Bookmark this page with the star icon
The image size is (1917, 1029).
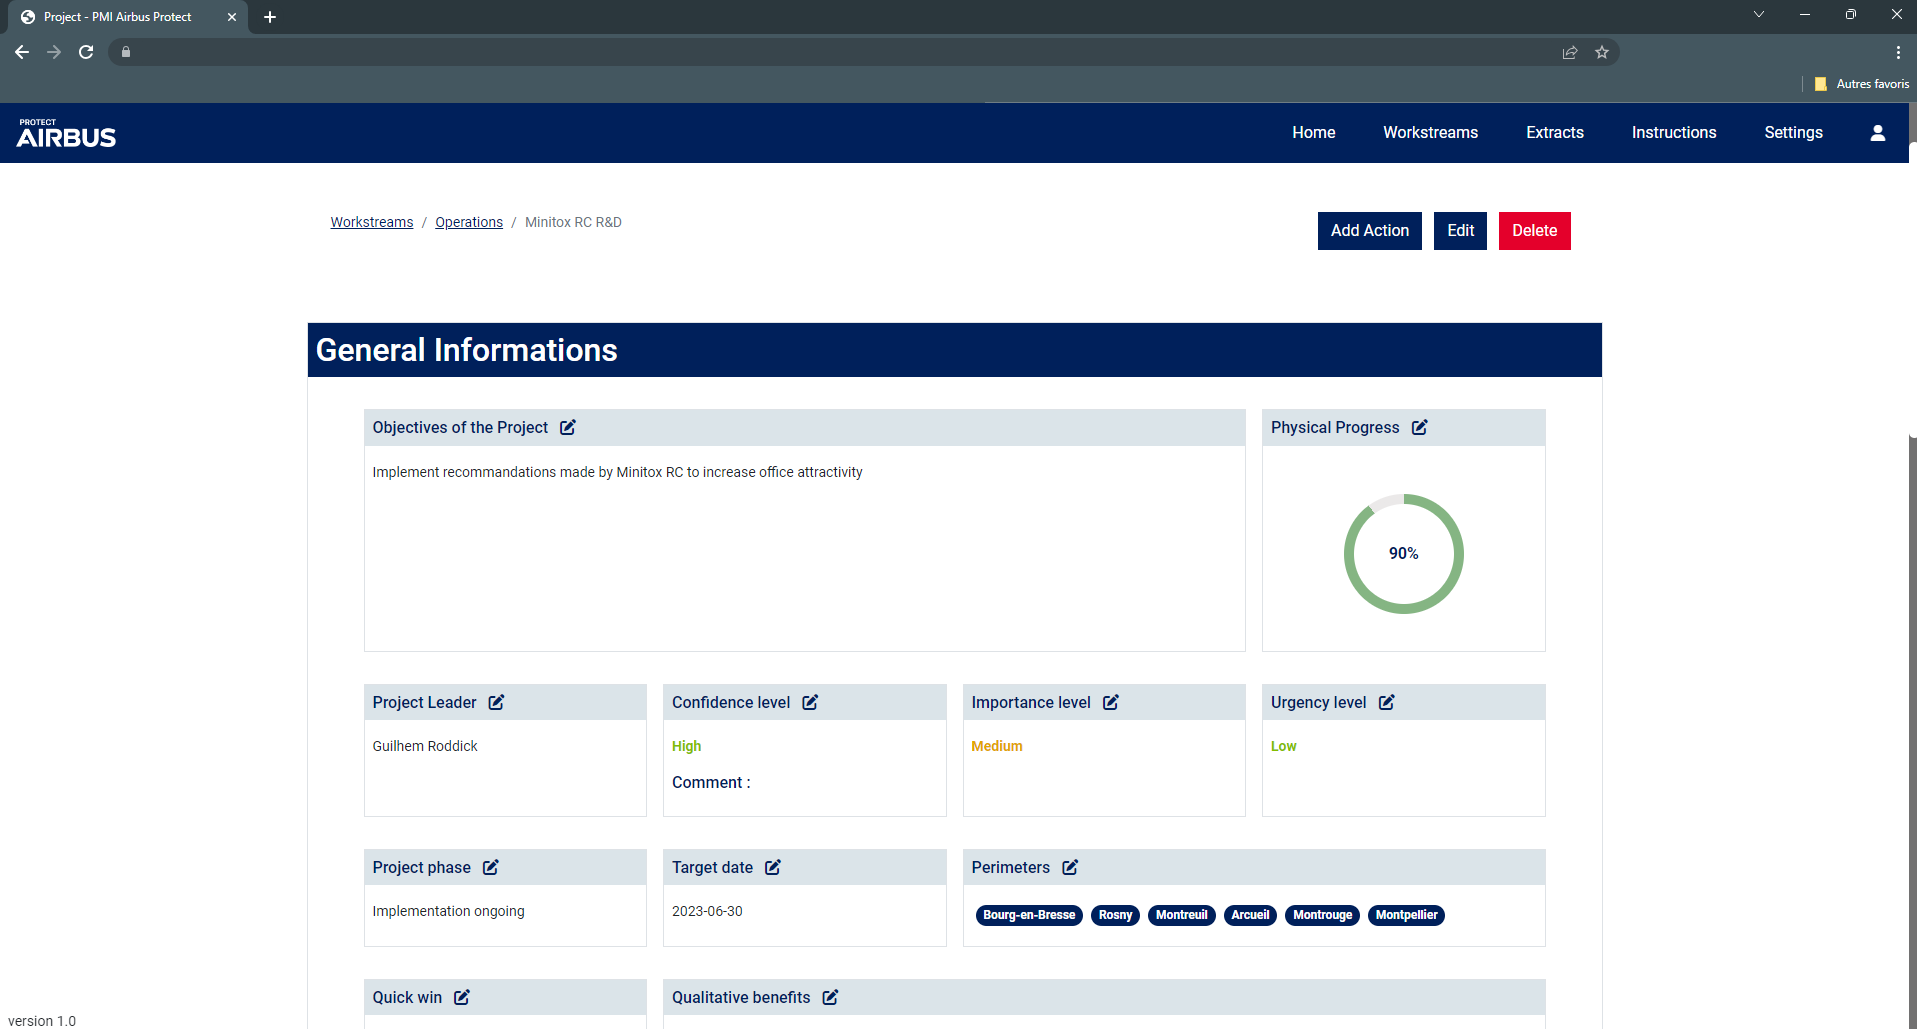pos(1602,52)
